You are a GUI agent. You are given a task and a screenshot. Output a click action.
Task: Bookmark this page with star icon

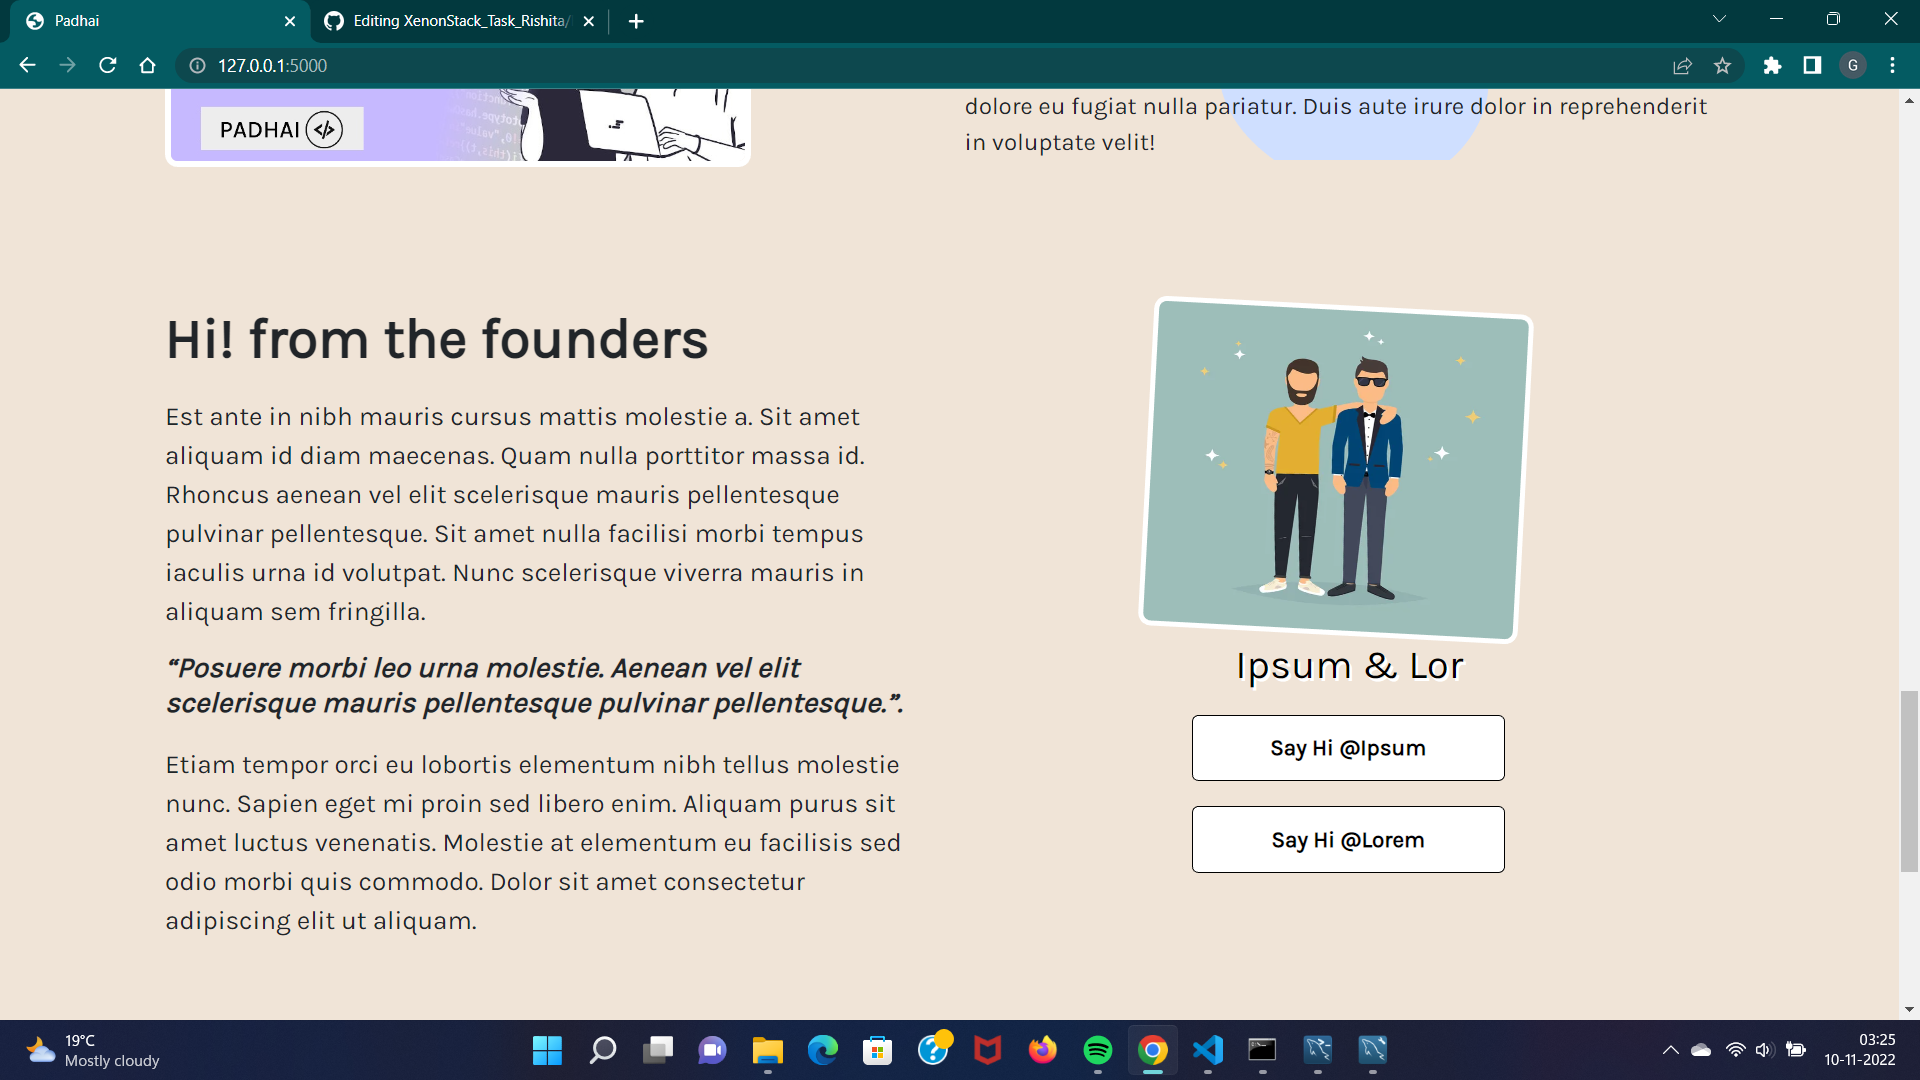coord(1722,65)
